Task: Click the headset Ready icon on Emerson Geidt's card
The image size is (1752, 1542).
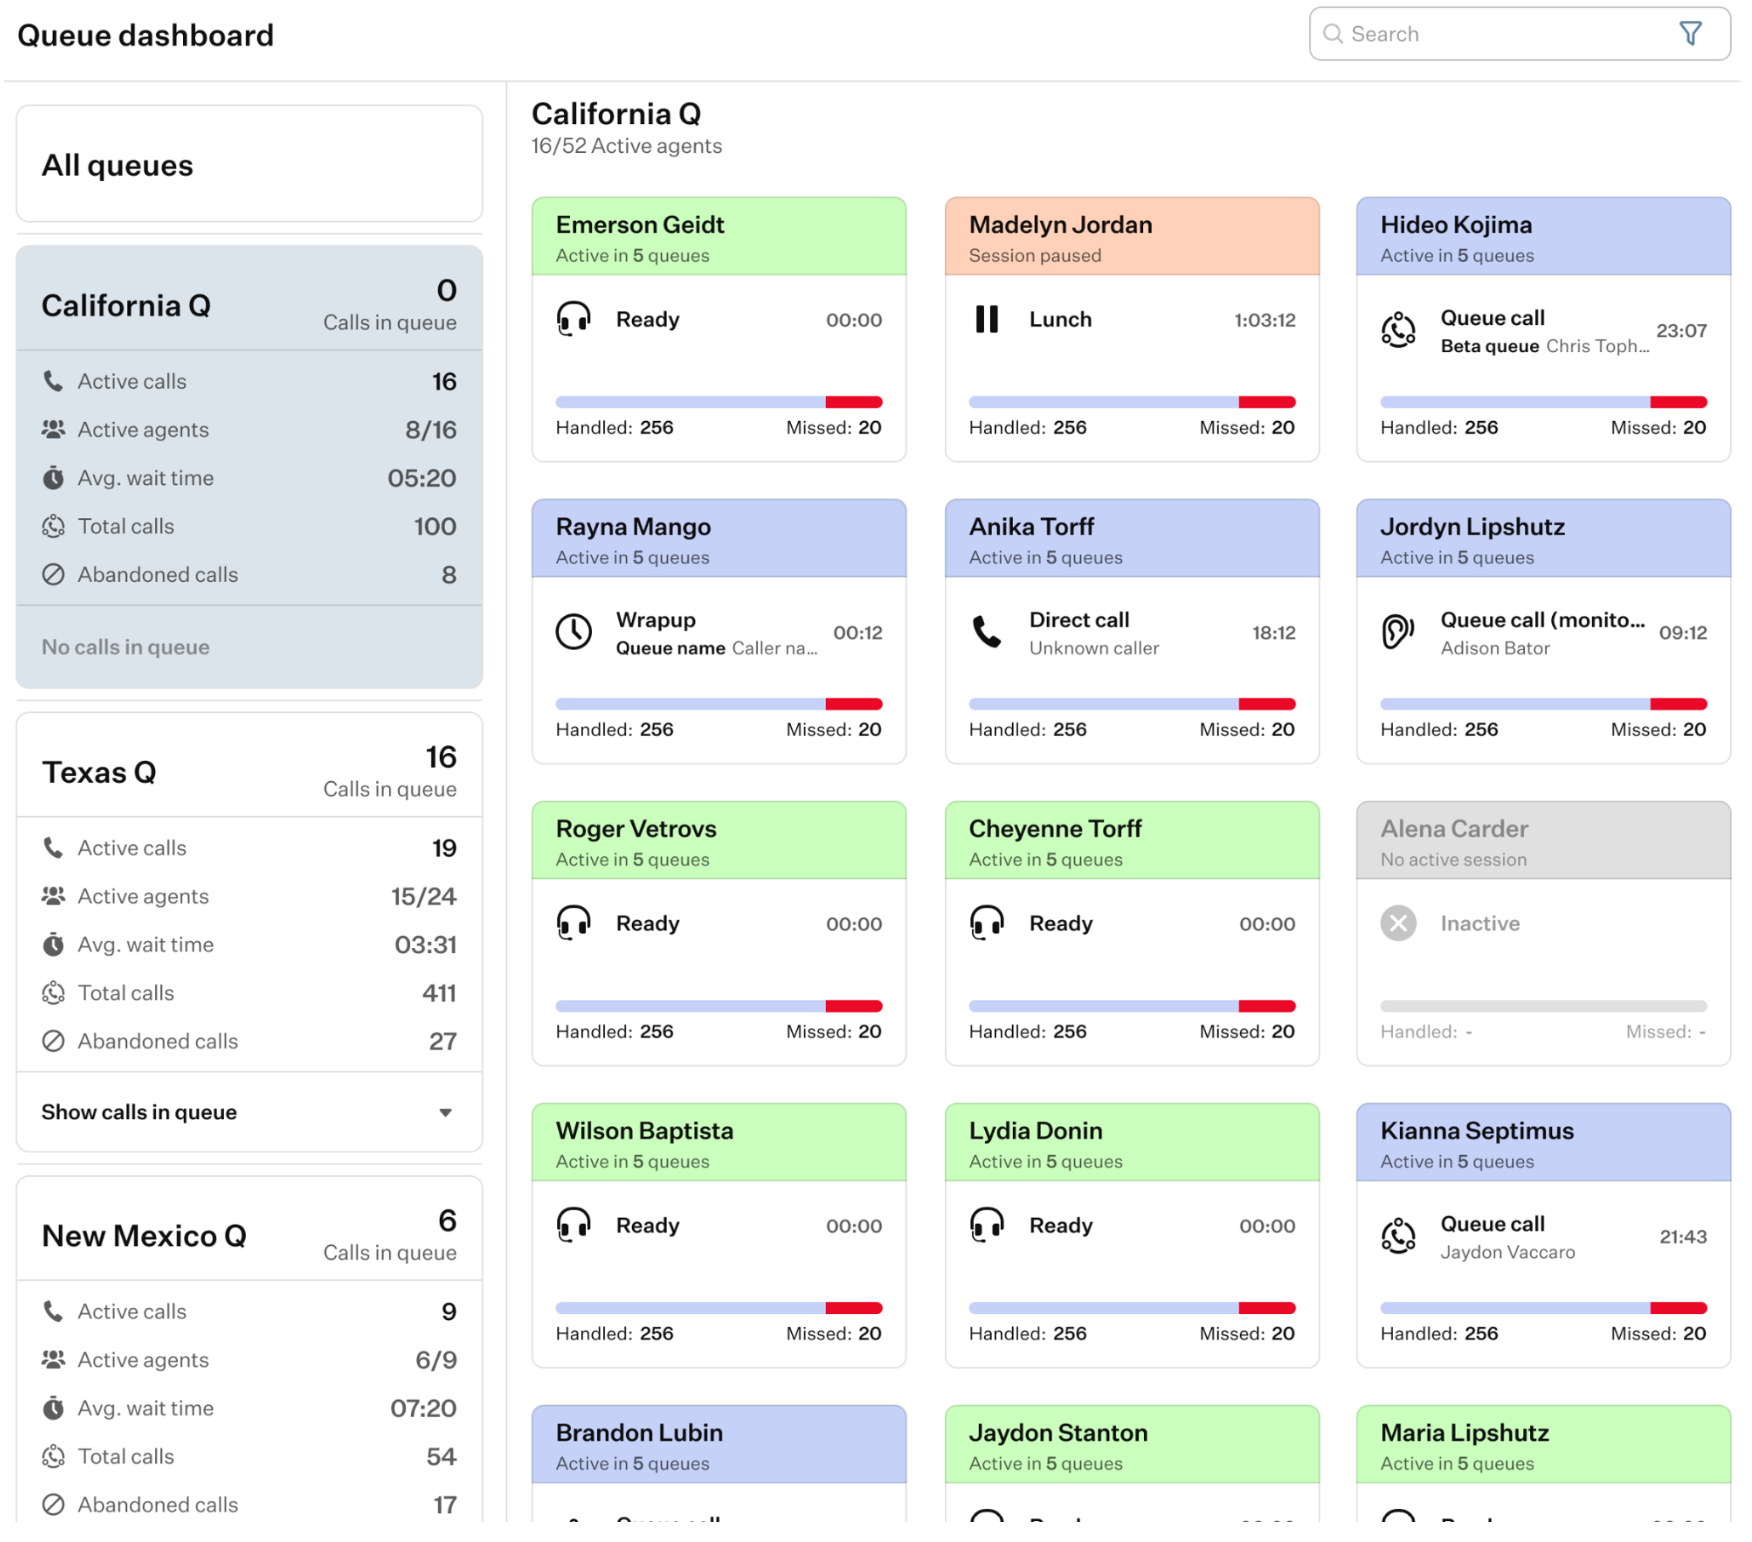Action: coord(573,320)
